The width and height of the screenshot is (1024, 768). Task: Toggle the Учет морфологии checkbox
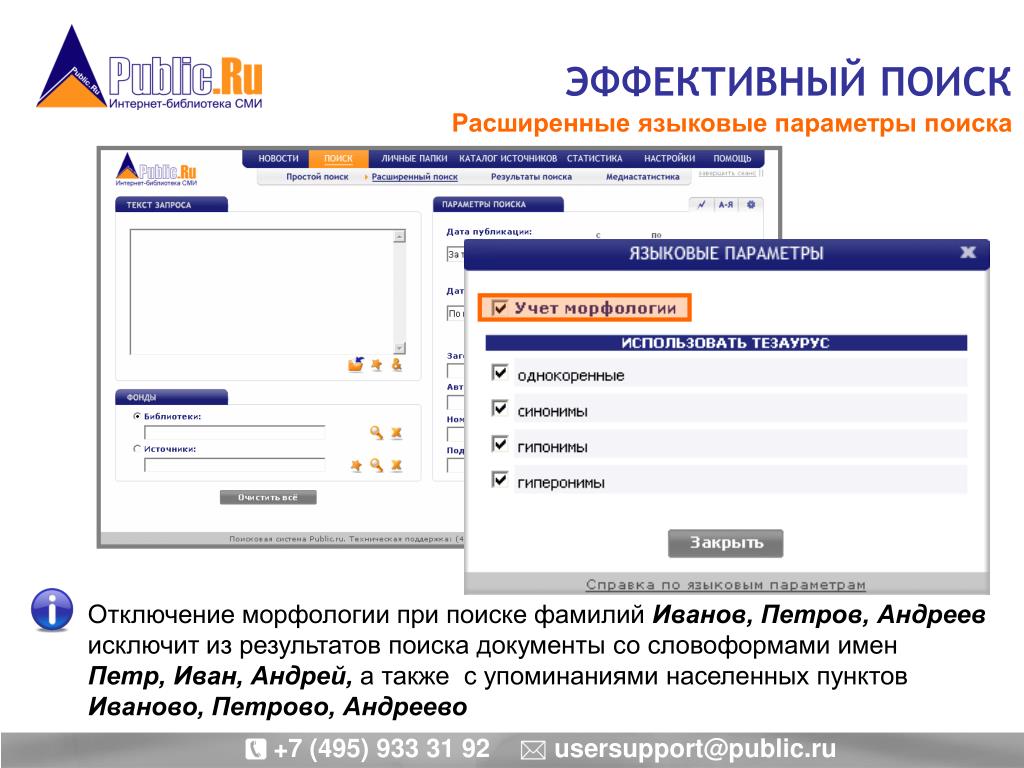point(500,308)
